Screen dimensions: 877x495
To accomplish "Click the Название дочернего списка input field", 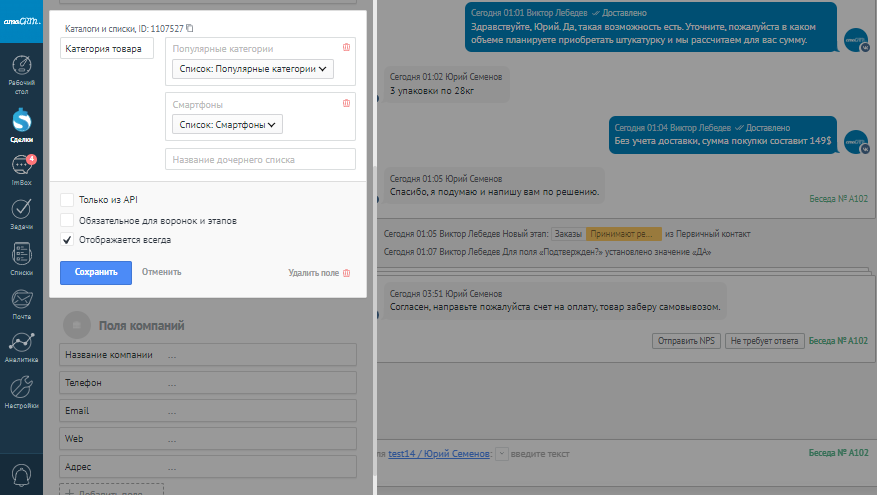I will click(260, 160).
